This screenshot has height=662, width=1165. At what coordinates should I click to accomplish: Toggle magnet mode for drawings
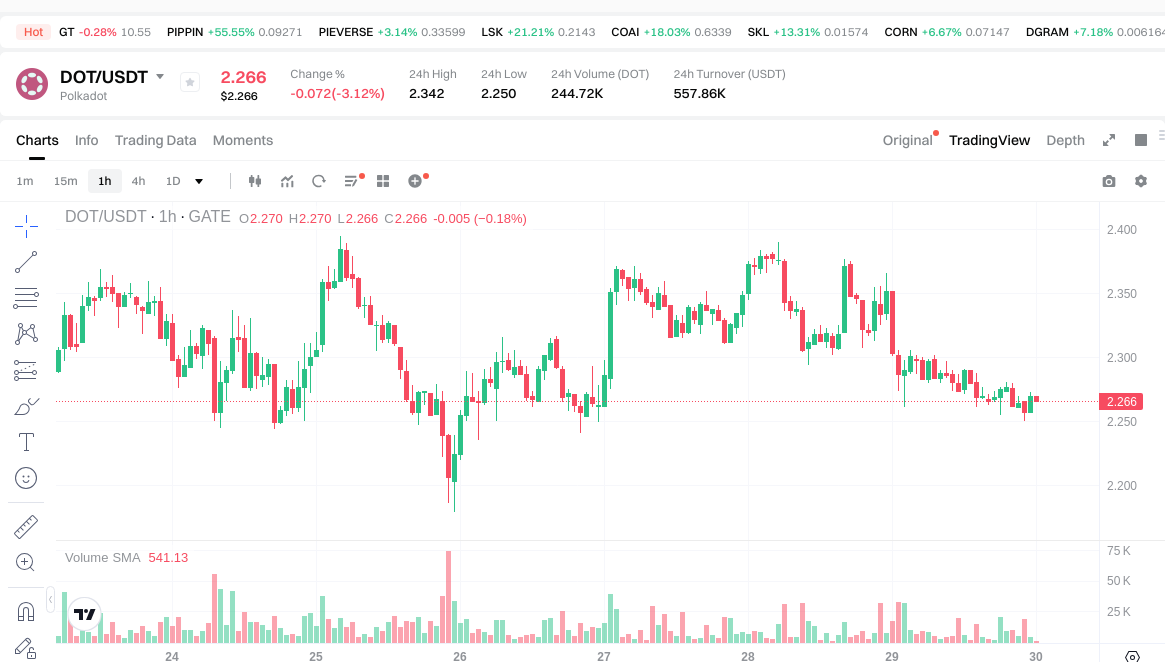[x=26, y=611]
